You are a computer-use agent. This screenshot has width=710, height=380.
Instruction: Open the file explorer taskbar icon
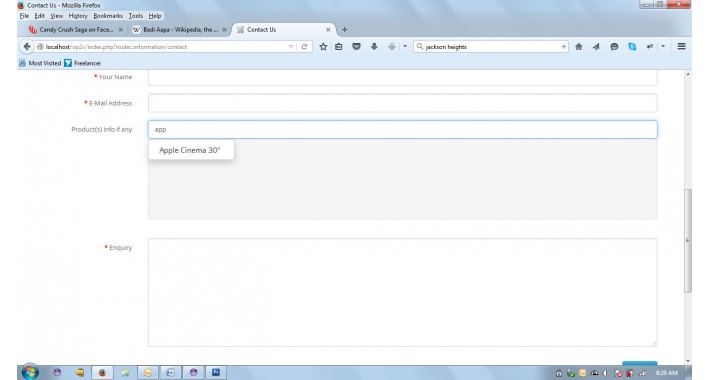125,373
